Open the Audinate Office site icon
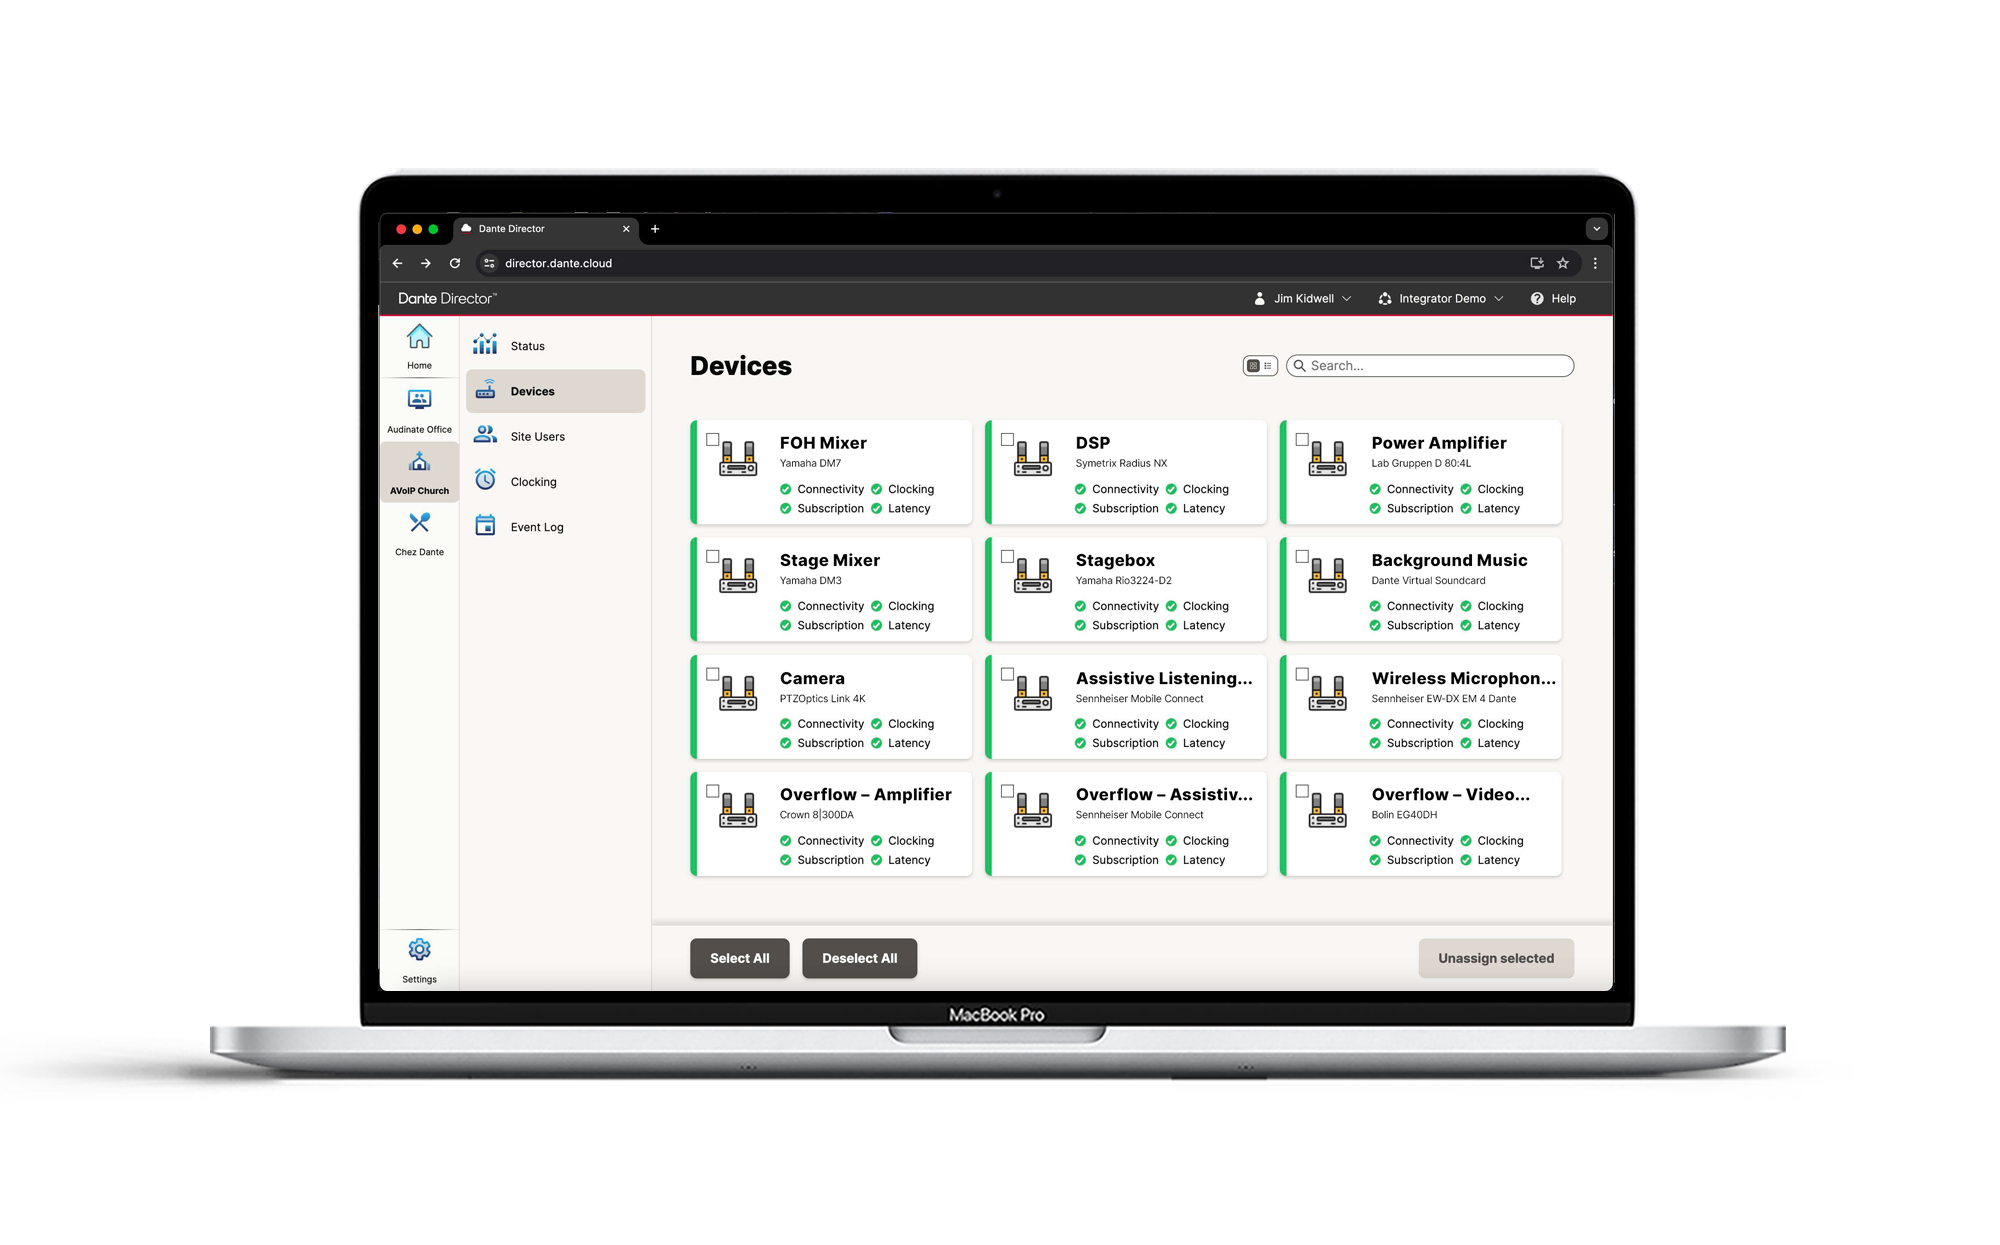 419,400
